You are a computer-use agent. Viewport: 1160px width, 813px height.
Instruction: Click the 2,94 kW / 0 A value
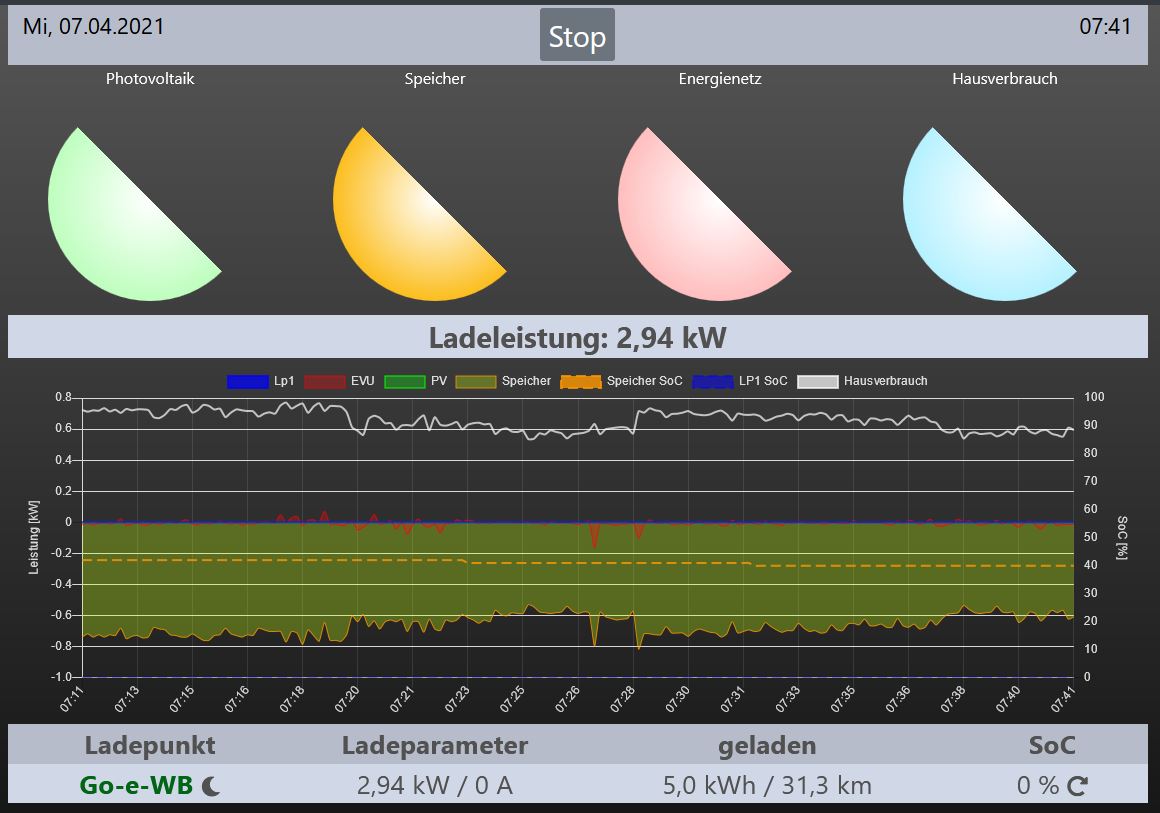434,786
